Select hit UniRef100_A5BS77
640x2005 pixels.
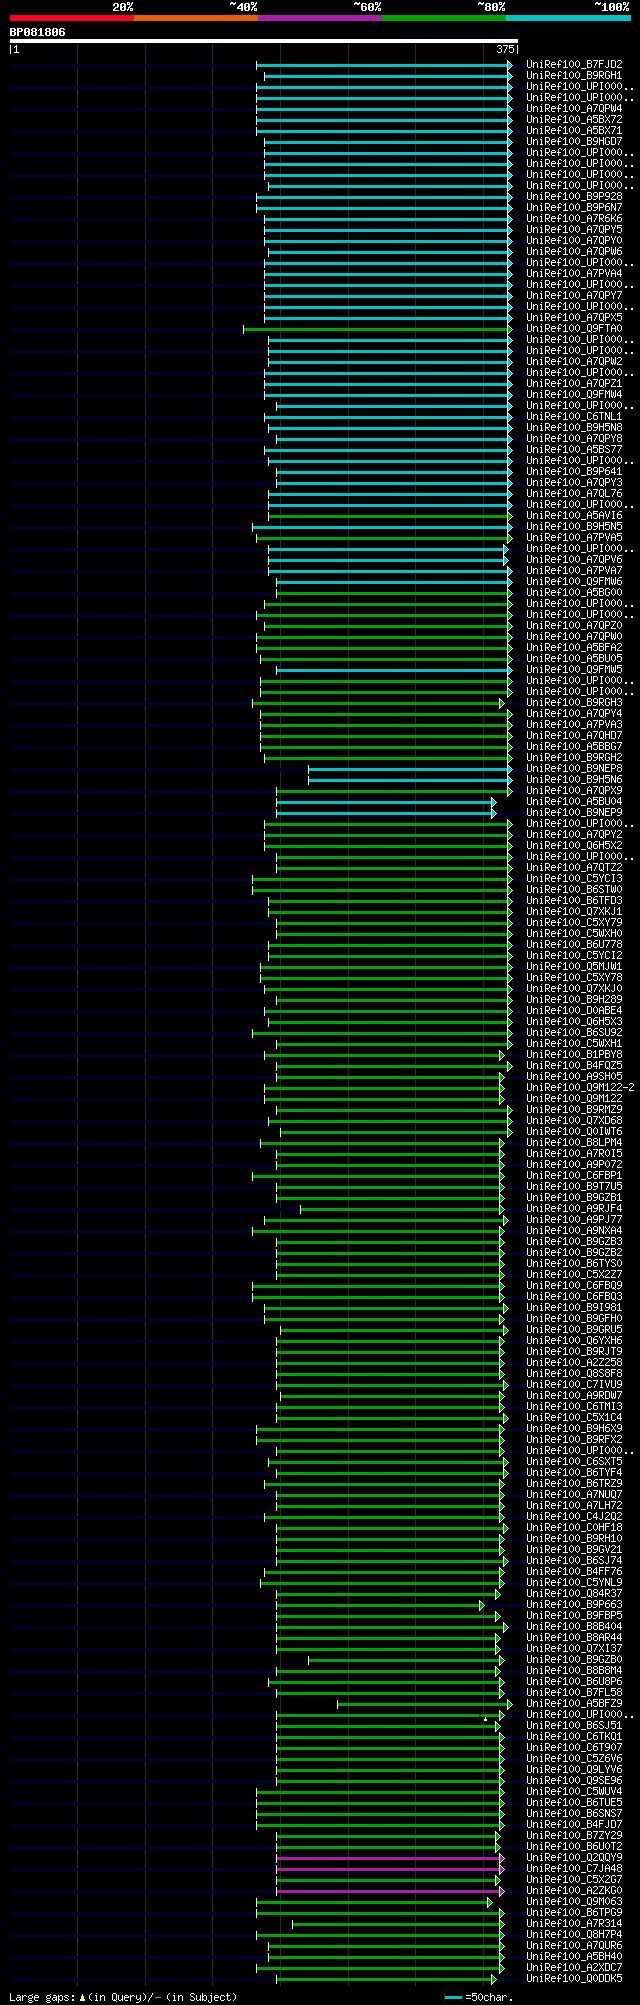(x=574, y=449)
